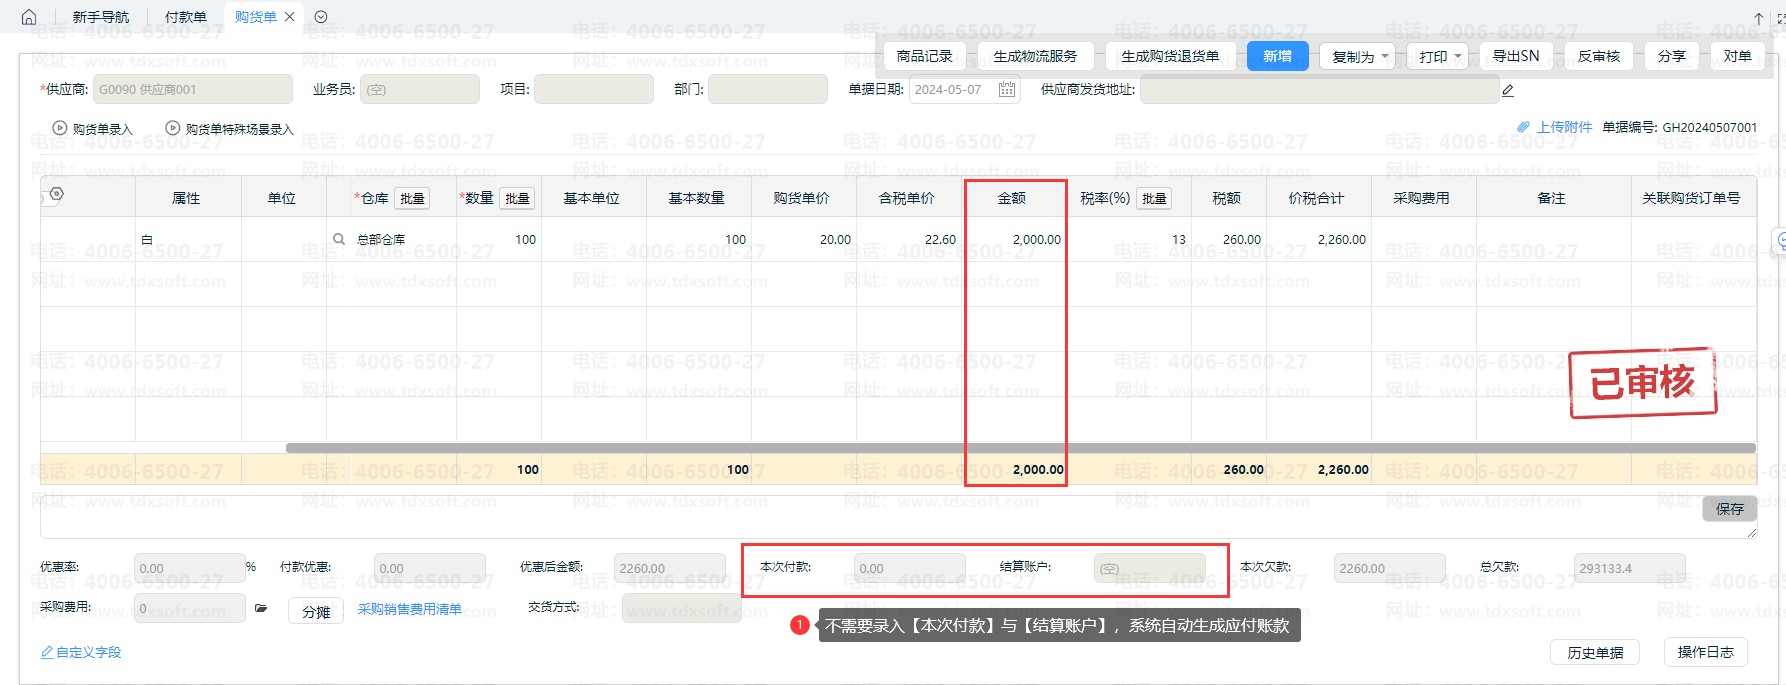Open the calendar picker for 单据日期
The height and width of the screenshot is (685, 1786).
[x=1006, y=90]
